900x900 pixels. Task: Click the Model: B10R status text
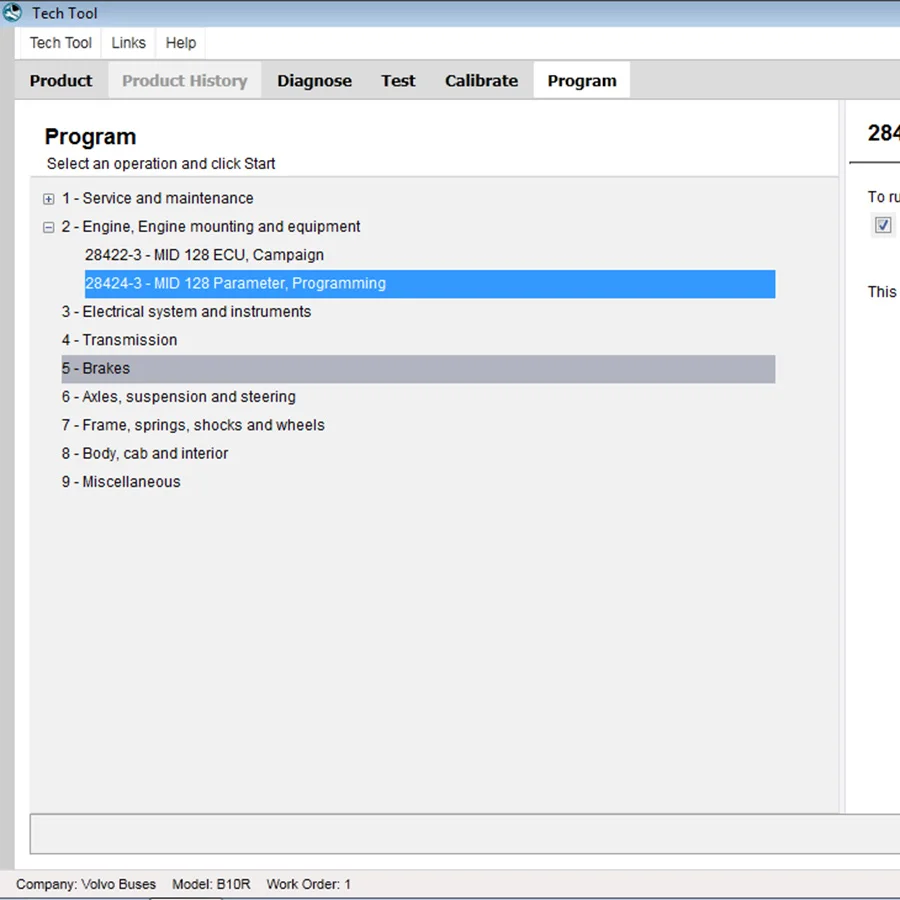click(x=211, y=884)
